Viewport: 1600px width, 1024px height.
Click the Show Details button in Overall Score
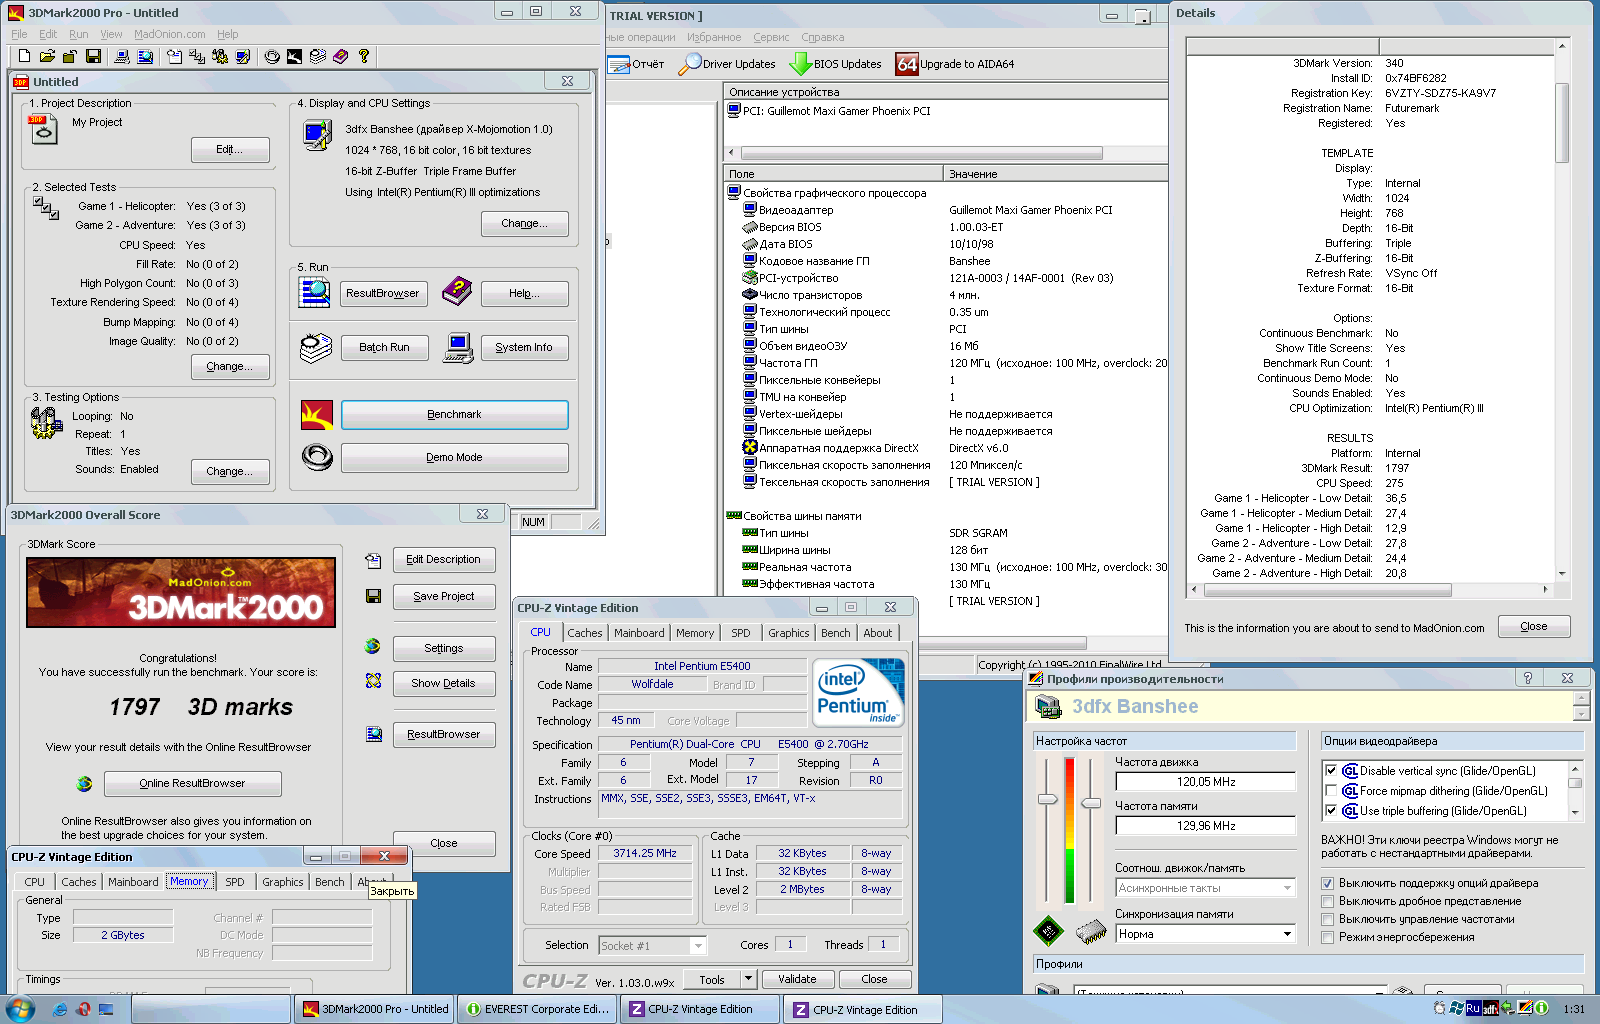click(444, 683)
